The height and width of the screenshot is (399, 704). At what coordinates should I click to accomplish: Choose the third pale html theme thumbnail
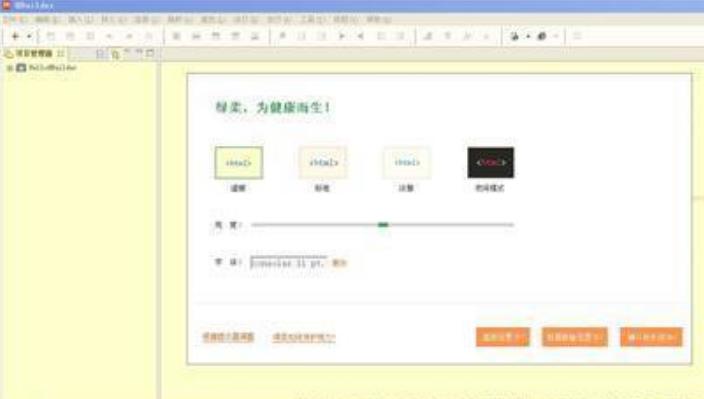pos(407,162)
